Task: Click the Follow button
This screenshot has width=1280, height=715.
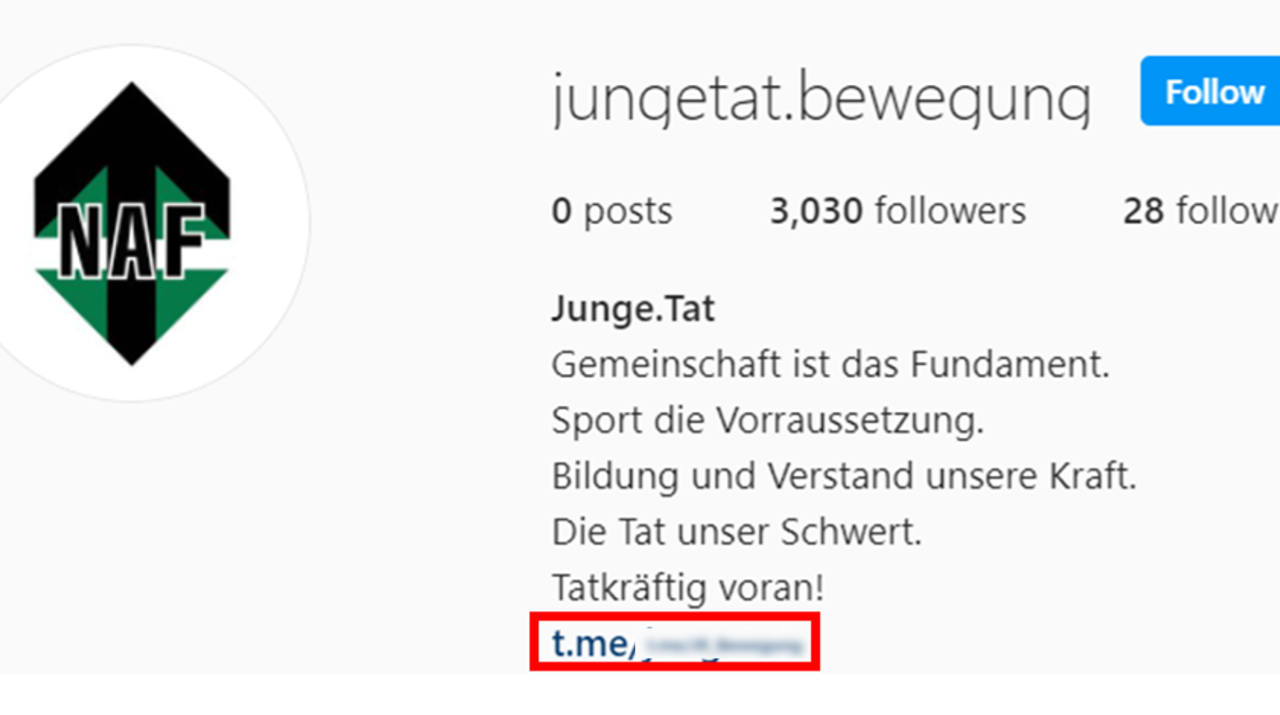Action: (x=1210, y=92)
